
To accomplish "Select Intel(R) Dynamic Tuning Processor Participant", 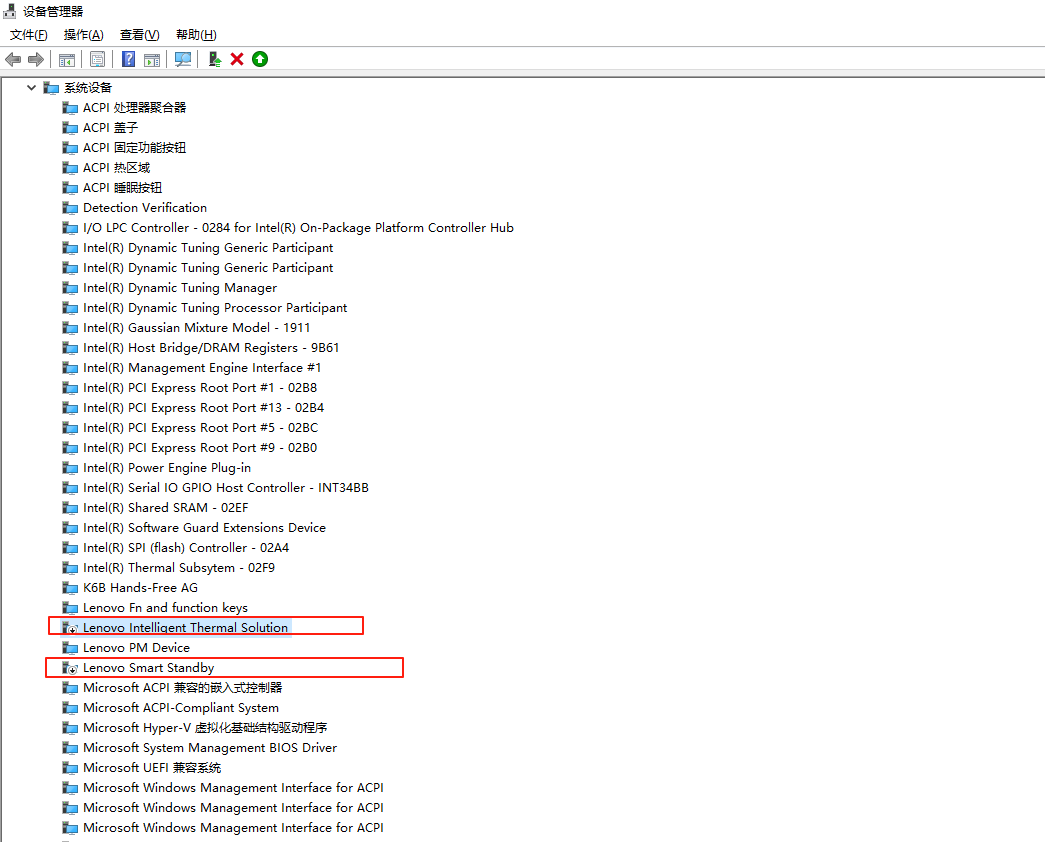I will 215,307.
